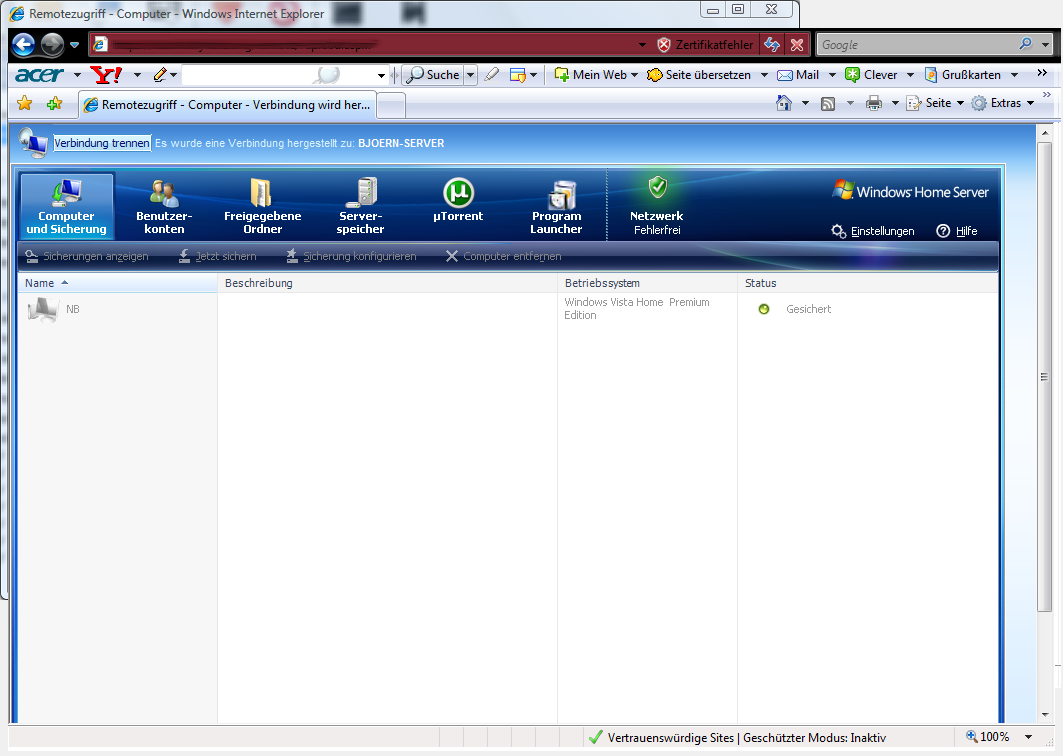Sort list by Name column header
The image size is (1063, 756).
(40, 283)
